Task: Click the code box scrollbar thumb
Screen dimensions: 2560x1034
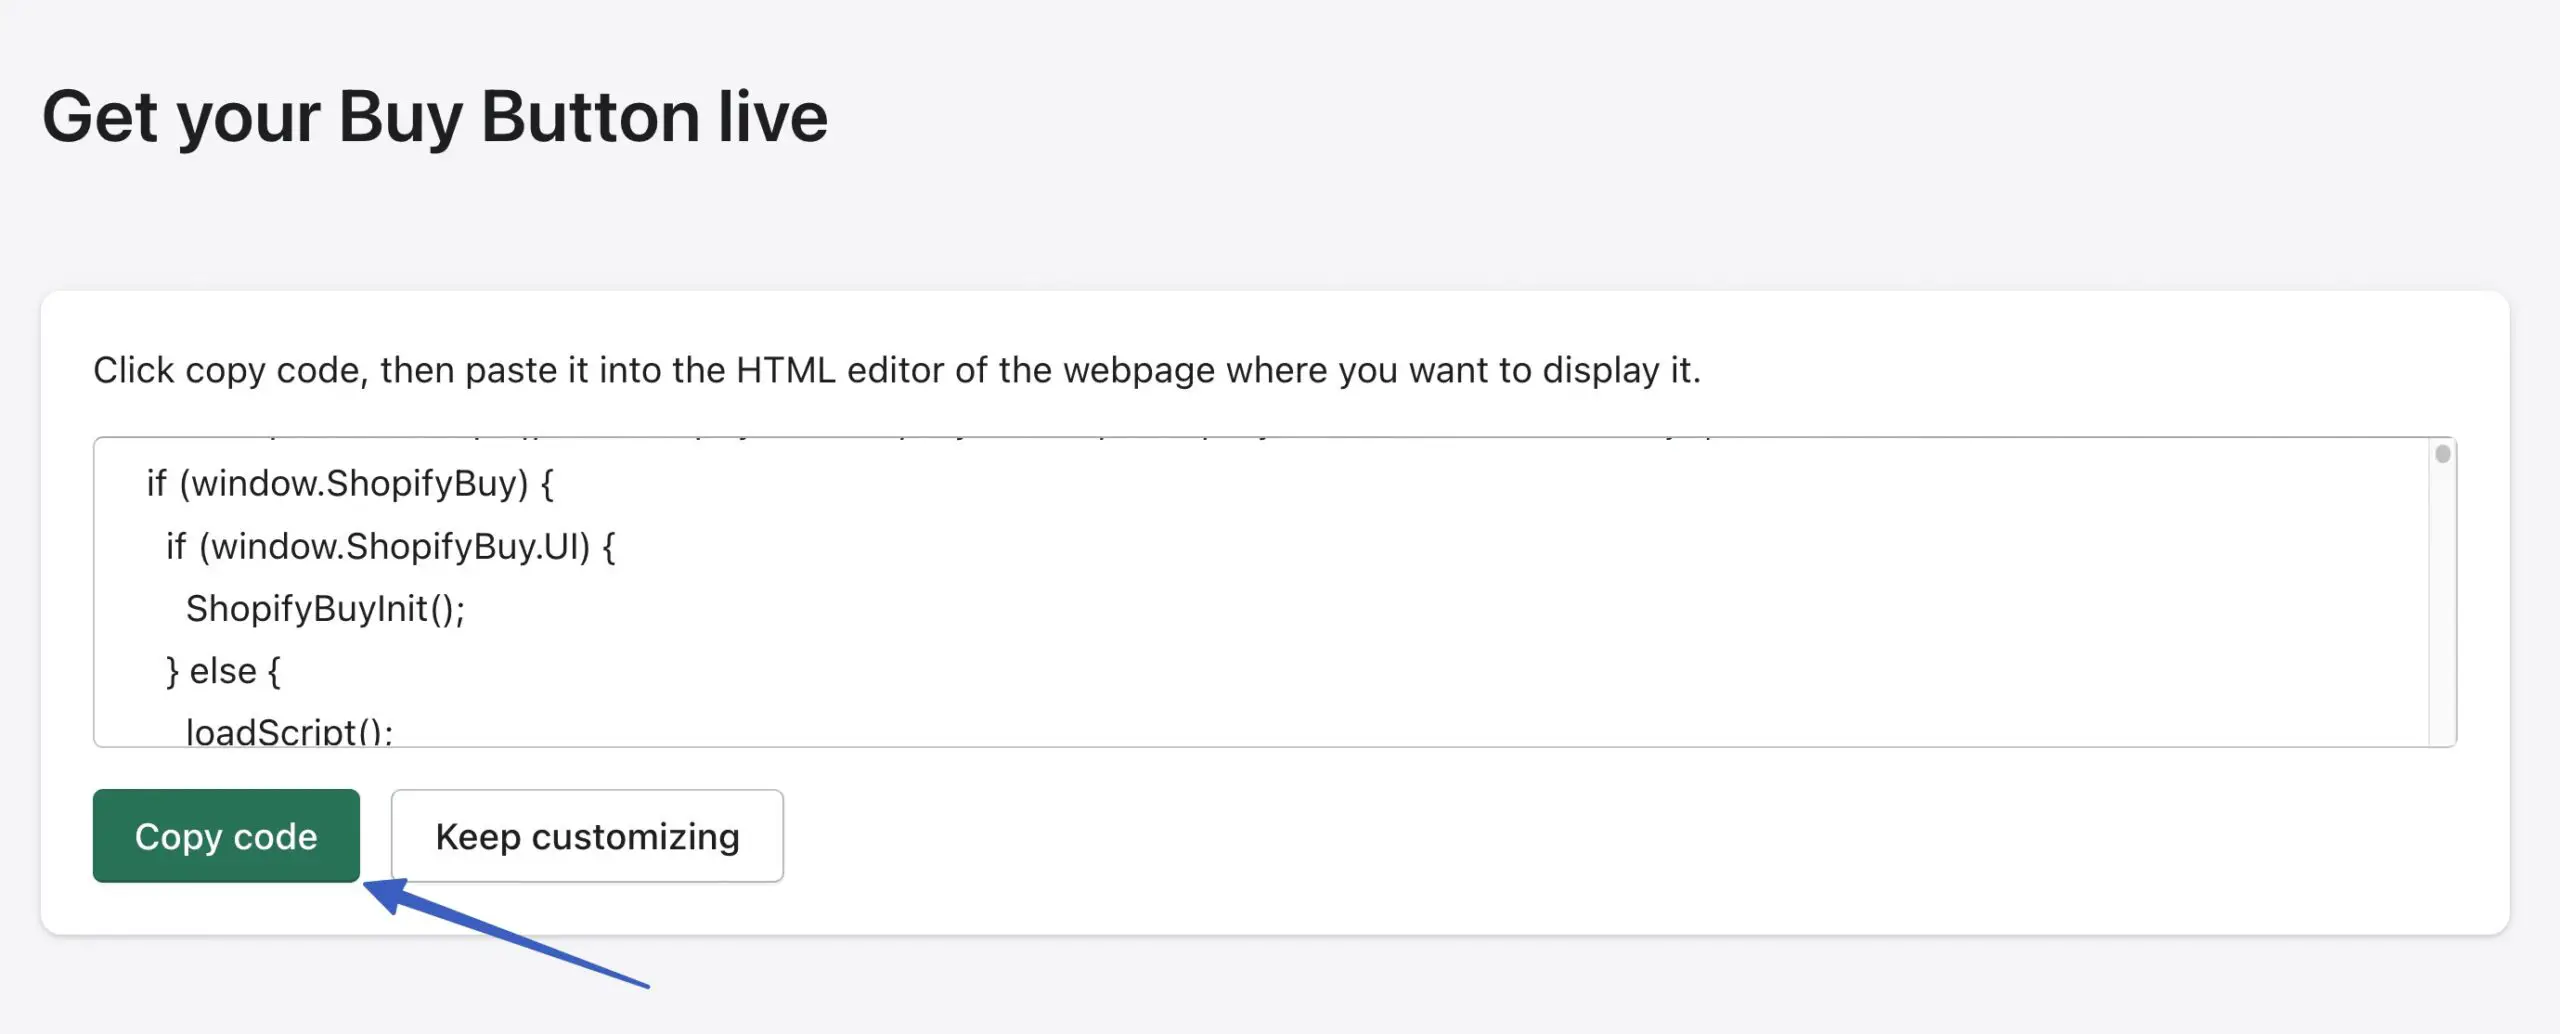Action: tap(2442, 454)
